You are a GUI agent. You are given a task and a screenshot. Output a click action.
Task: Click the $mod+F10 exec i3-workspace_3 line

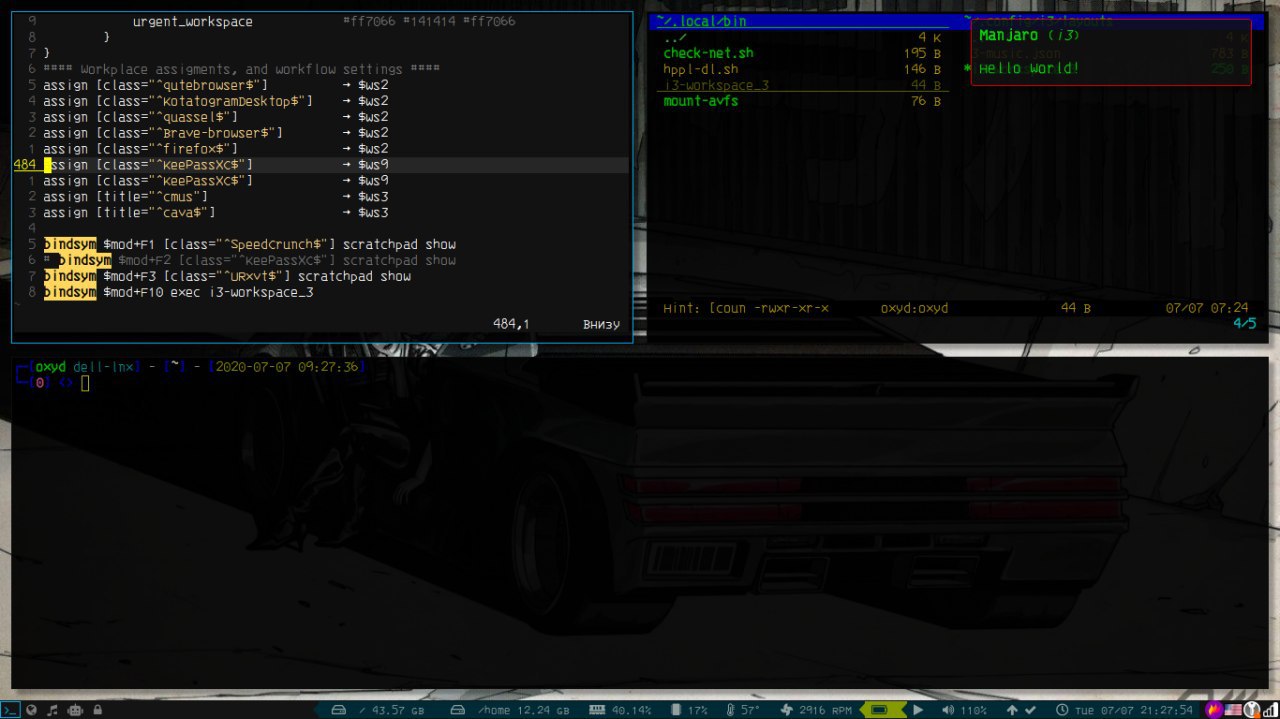click(178, 293)
